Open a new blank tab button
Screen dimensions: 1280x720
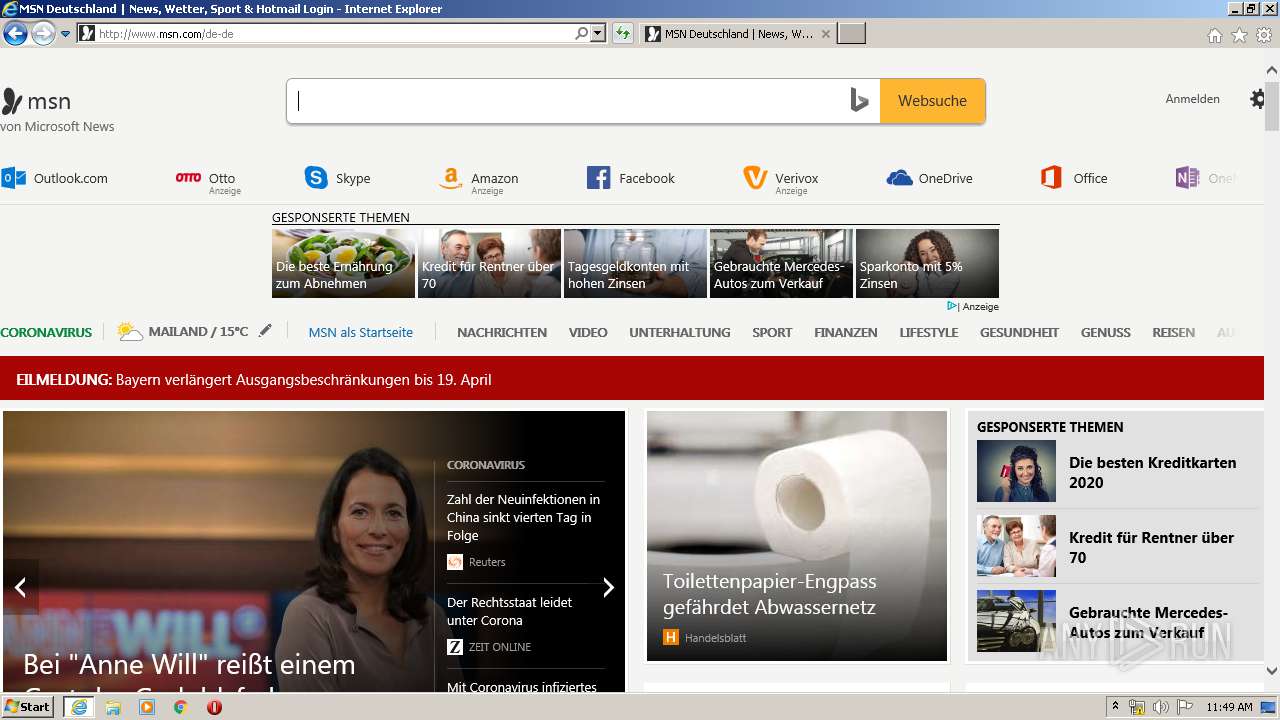[x=851, y=34]
